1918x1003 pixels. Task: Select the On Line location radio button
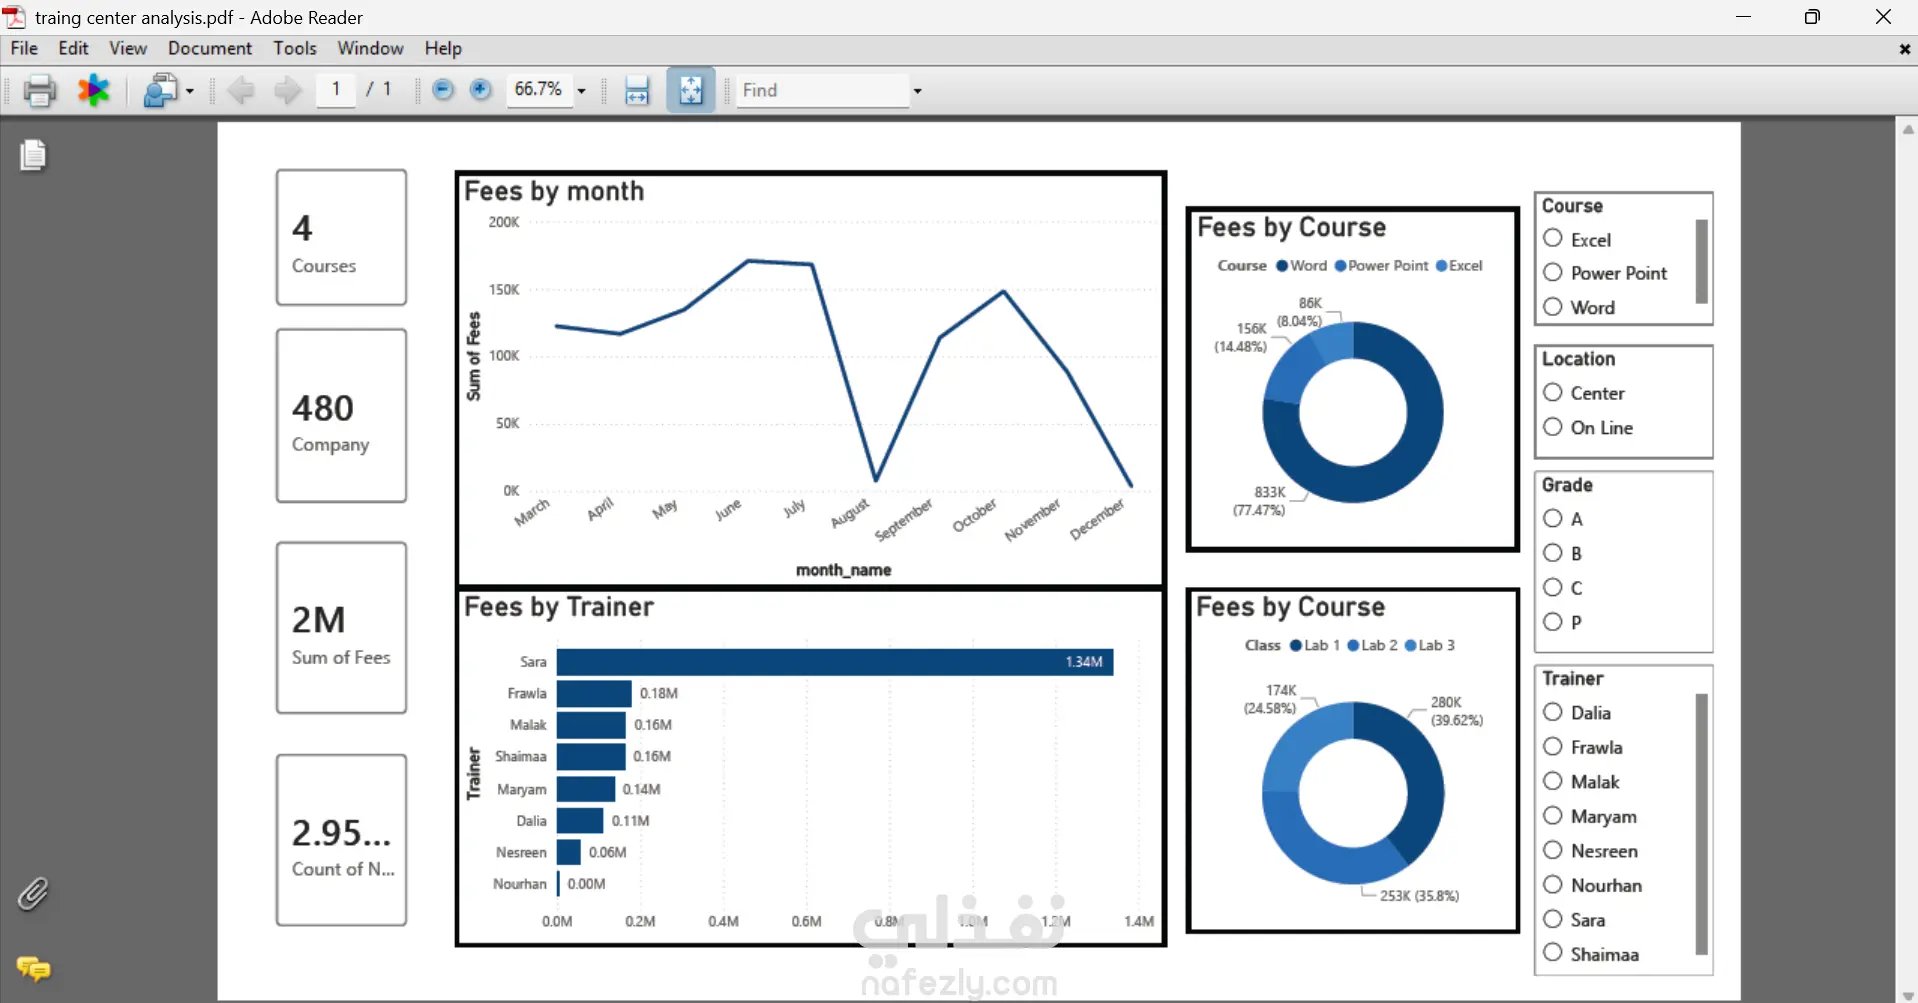click(x=1553, y=426)
